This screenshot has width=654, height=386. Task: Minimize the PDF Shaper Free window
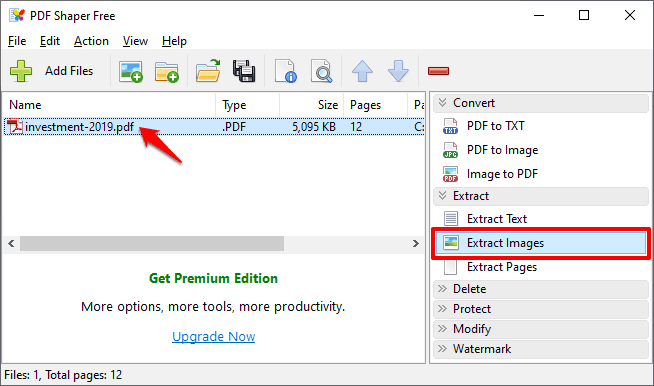coord(539,15)
